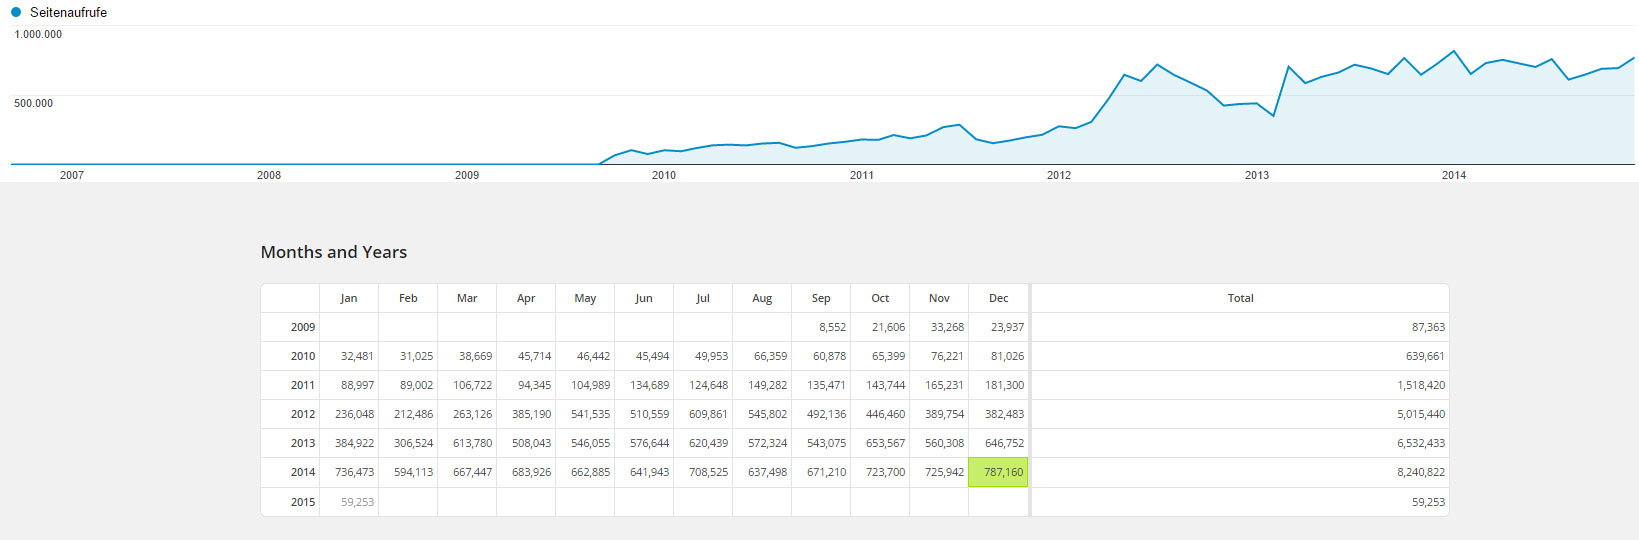Screen dimensions: 1639x540
Task: Click the 613,780 March 2013 cell
Action: pos(472,443)
